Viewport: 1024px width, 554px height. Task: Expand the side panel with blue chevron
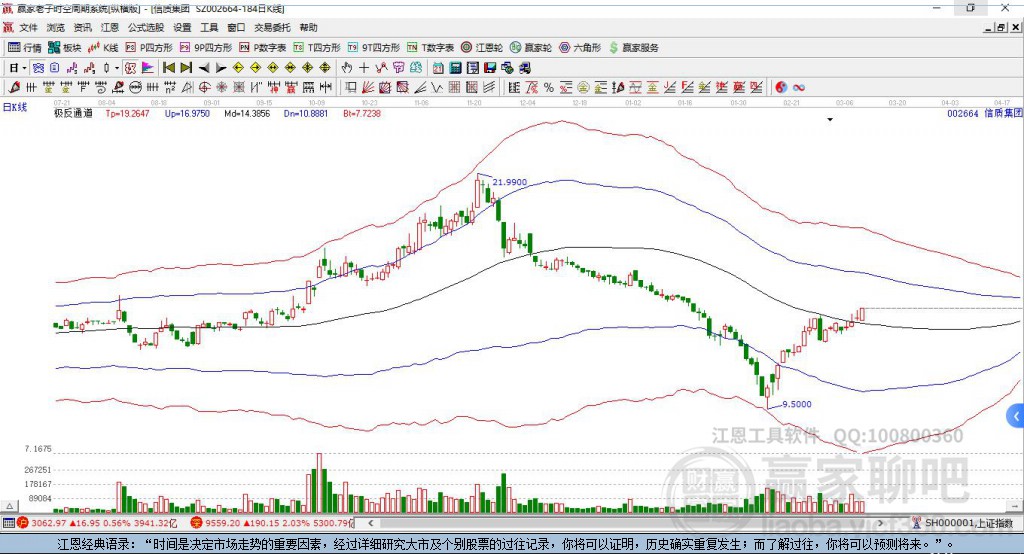point(1016,416)
